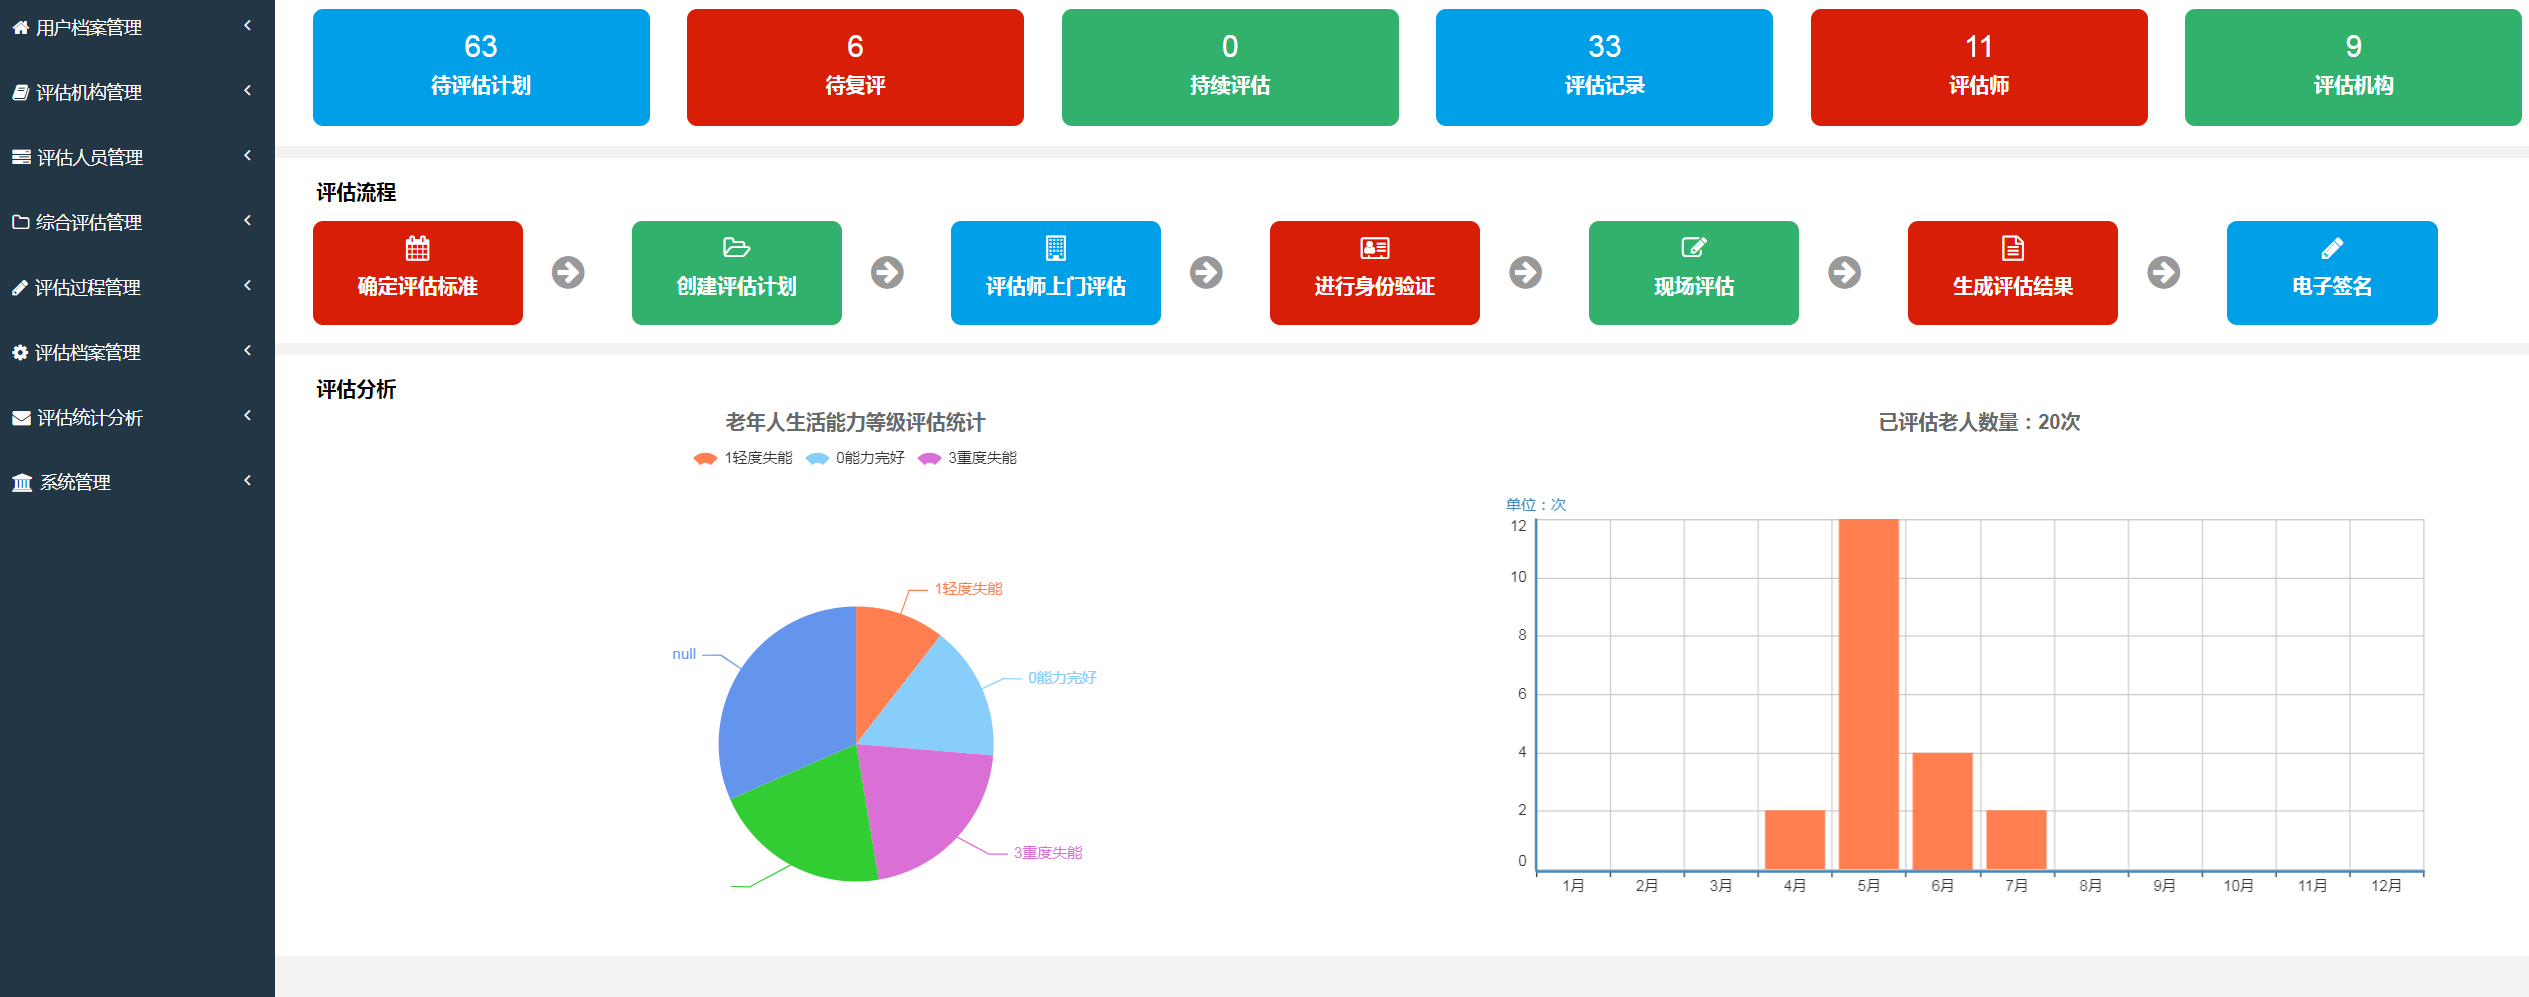Click document icon on 生成评估结果 step
Screen dimensions: 2529x997
click(x=2012, y=248)
